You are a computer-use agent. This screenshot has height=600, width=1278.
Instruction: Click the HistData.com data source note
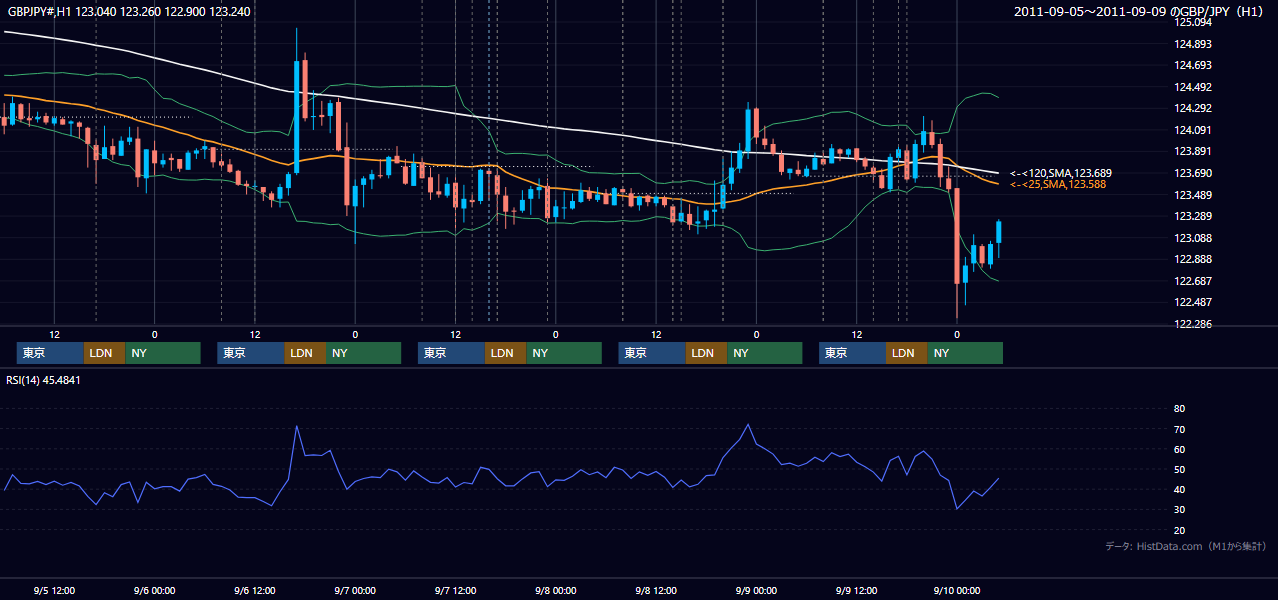pyautogui.click(x=1186, y=546)
